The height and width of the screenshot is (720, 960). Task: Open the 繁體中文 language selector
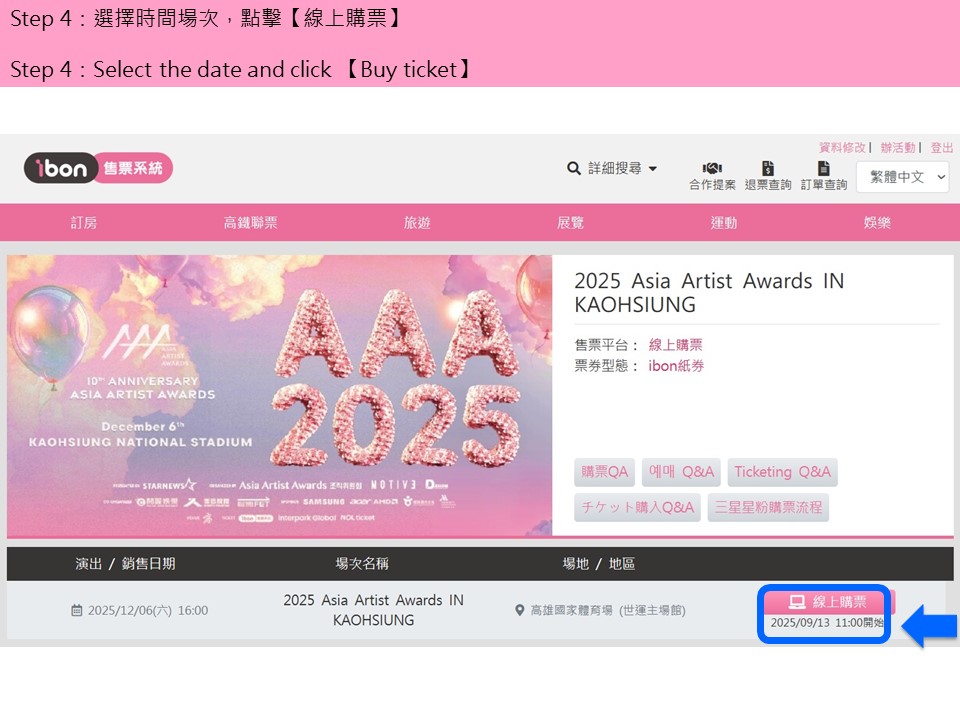pos(903,177)
